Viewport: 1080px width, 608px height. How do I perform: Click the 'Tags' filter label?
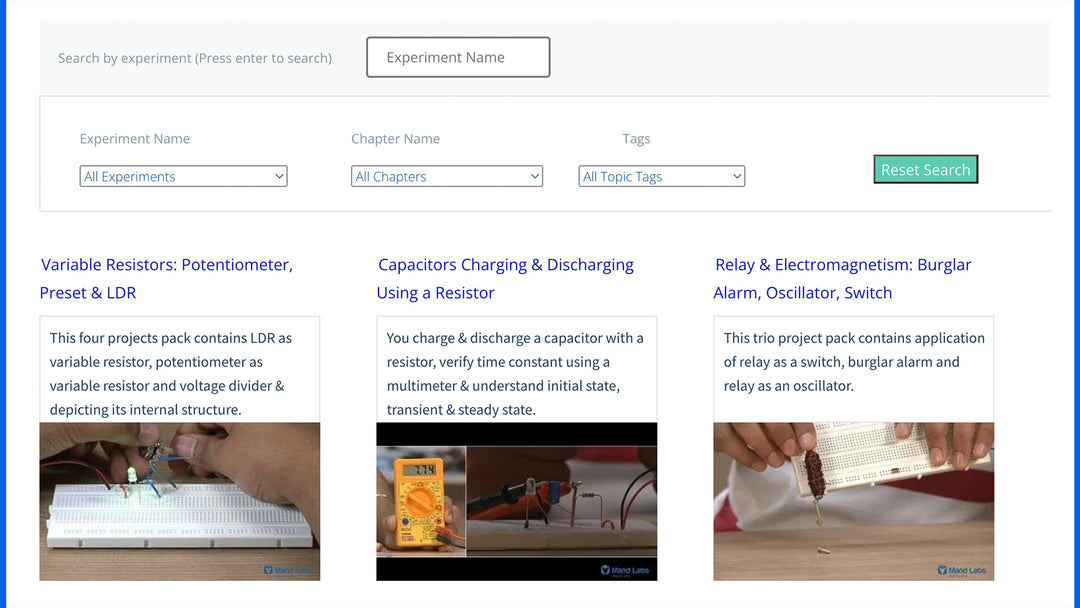(x=636, y=139)
